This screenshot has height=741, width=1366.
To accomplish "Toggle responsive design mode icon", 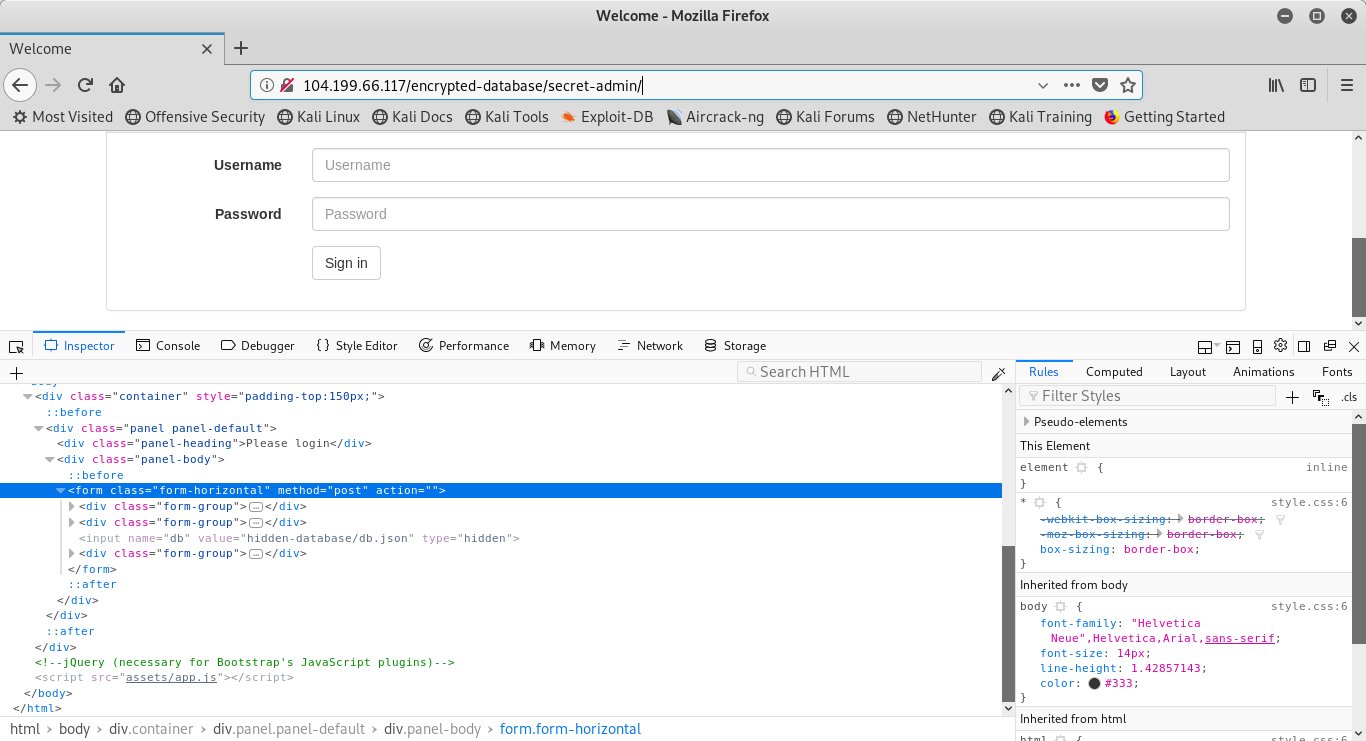I will (1257, 346).
